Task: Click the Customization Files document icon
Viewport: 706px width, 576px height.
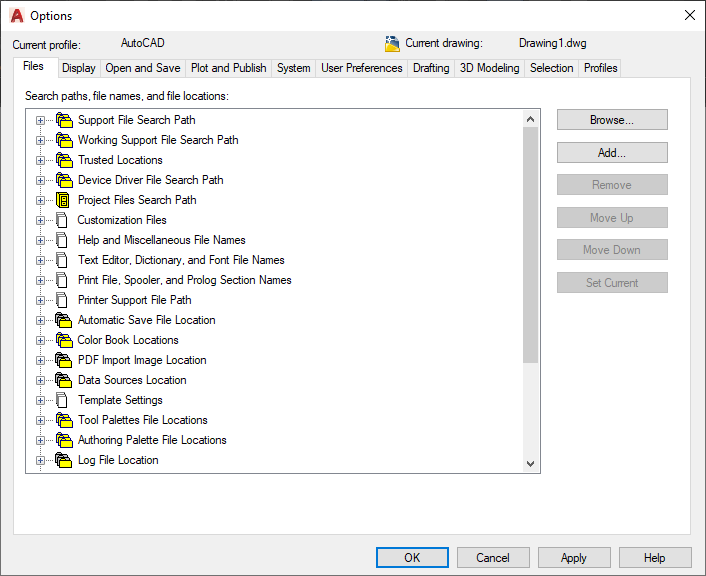Action: coord(62,220)
